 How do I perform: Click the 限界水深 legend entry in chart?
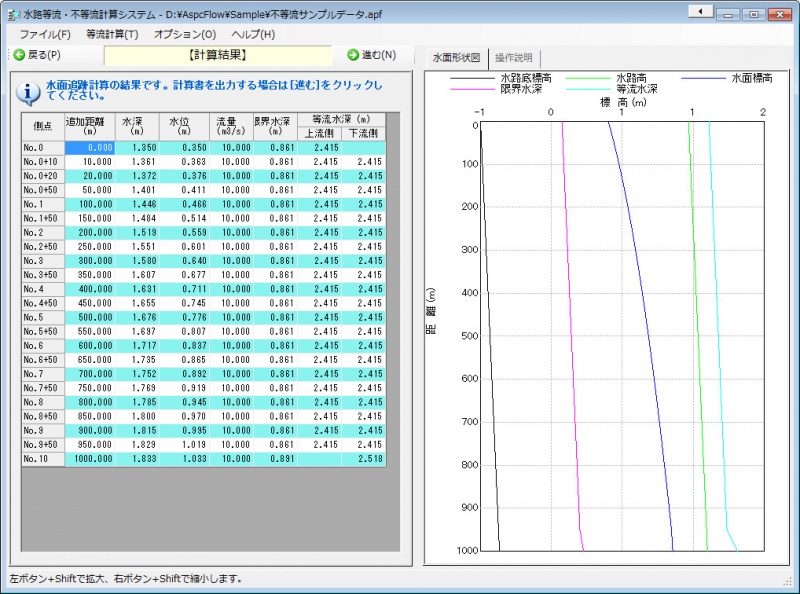pos(496,89)
